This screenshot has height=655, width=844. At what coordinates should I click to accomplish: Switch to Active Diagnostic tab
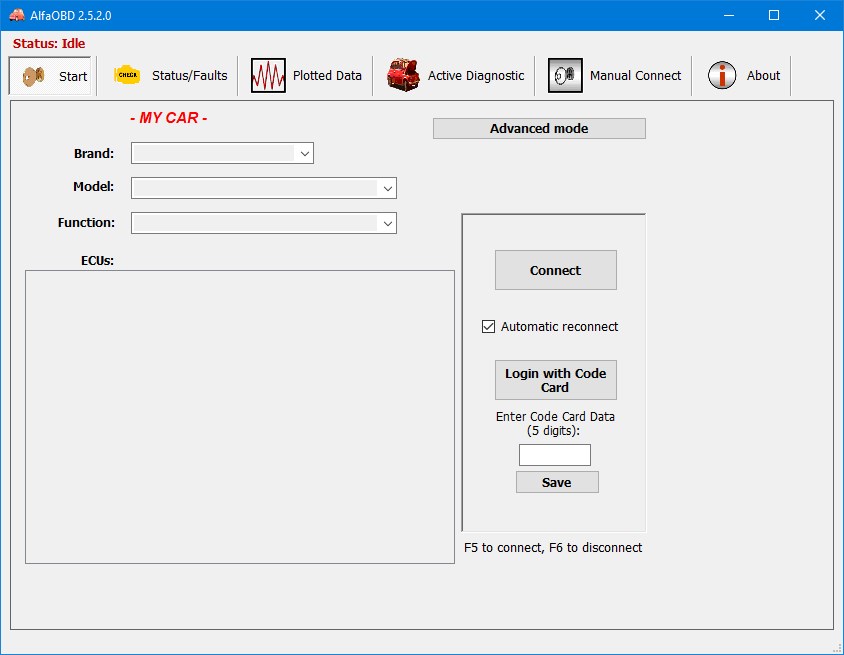(x=455, y=75)
